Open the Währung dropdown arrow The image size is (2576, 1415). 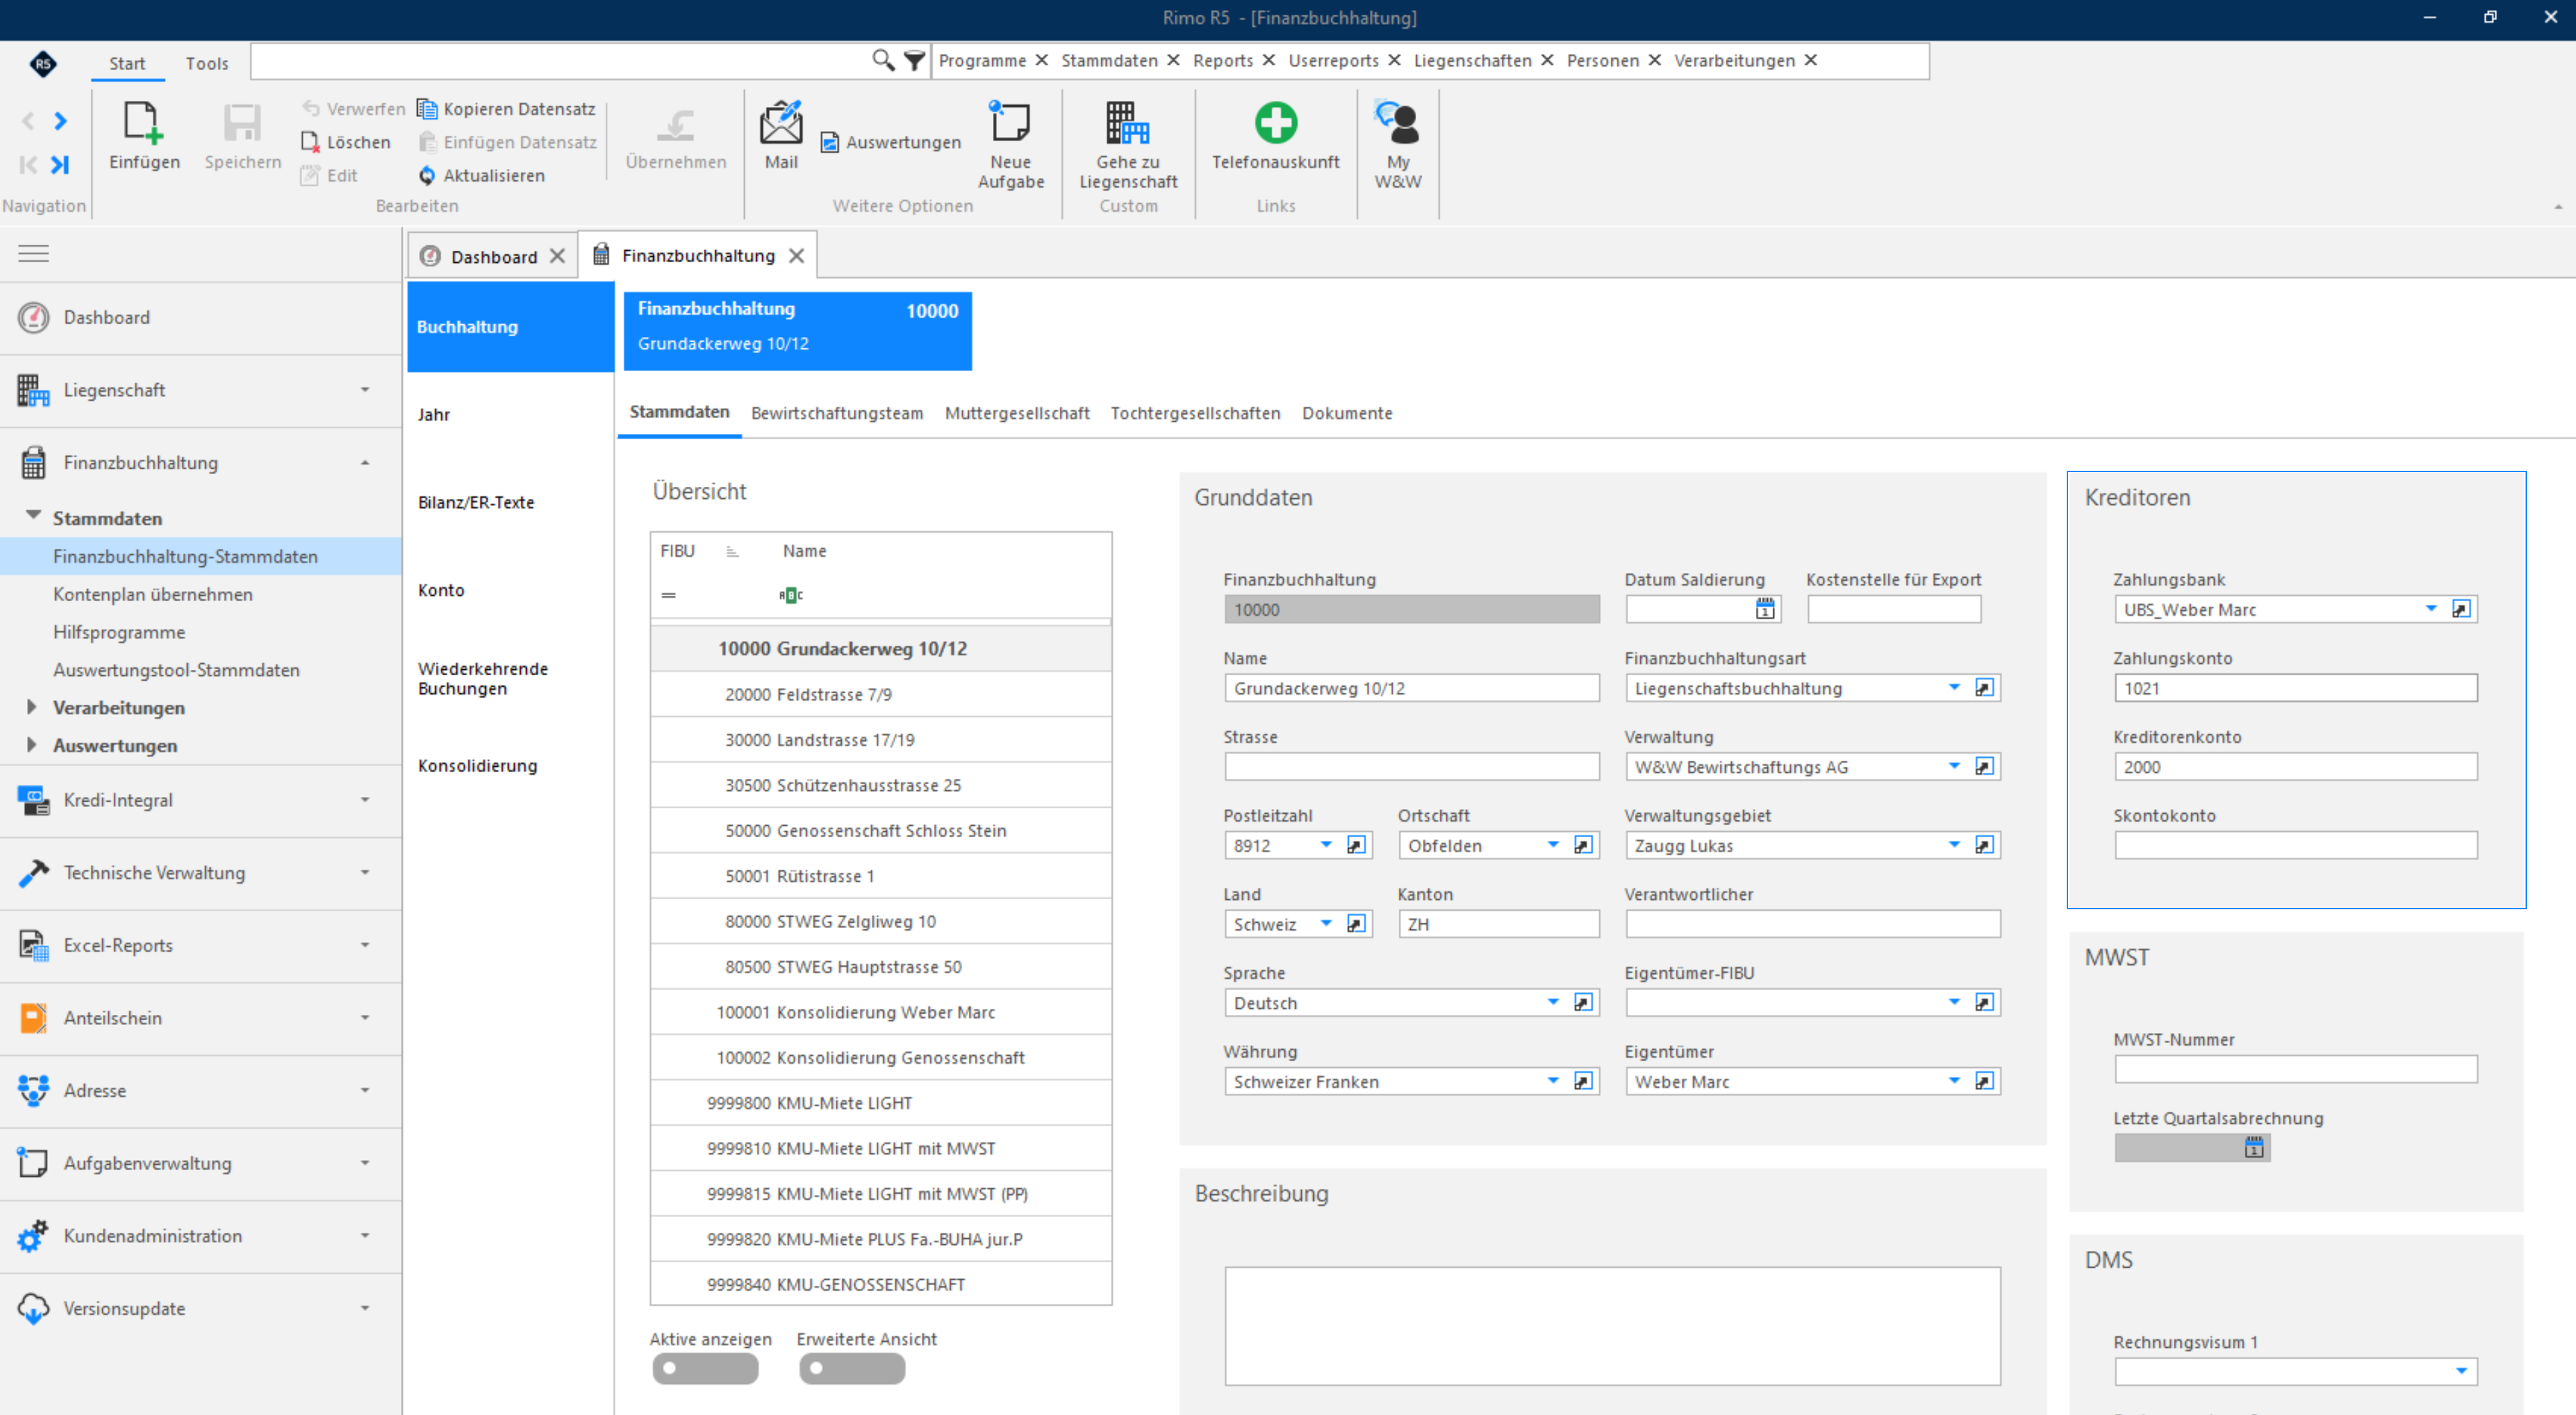coord(1552,1081)
